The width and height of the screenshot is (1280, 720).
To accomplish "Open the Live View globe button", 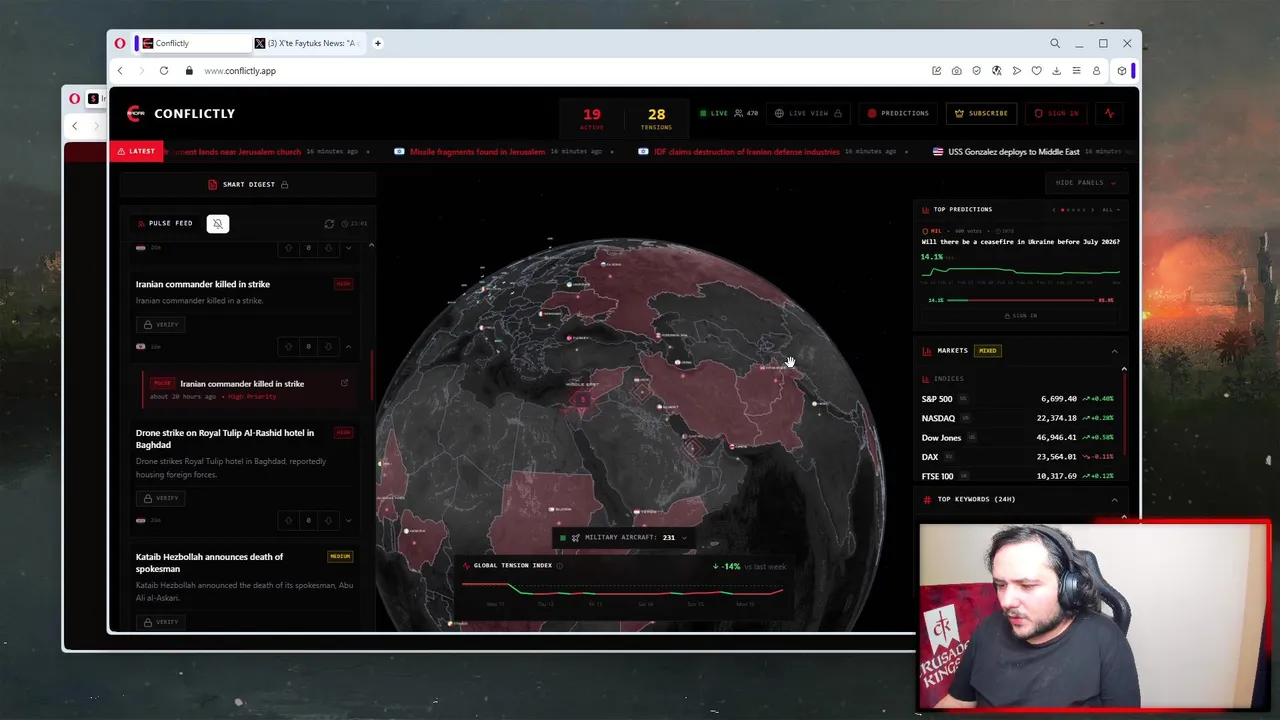I will point(808,113).
